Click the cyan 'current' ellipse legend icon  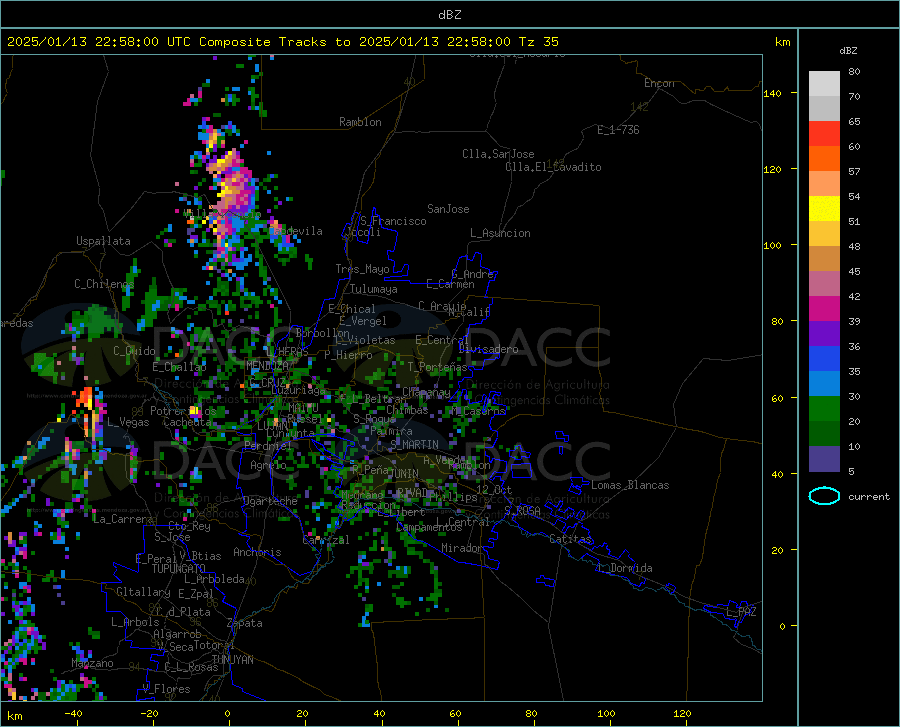[824, 496]
